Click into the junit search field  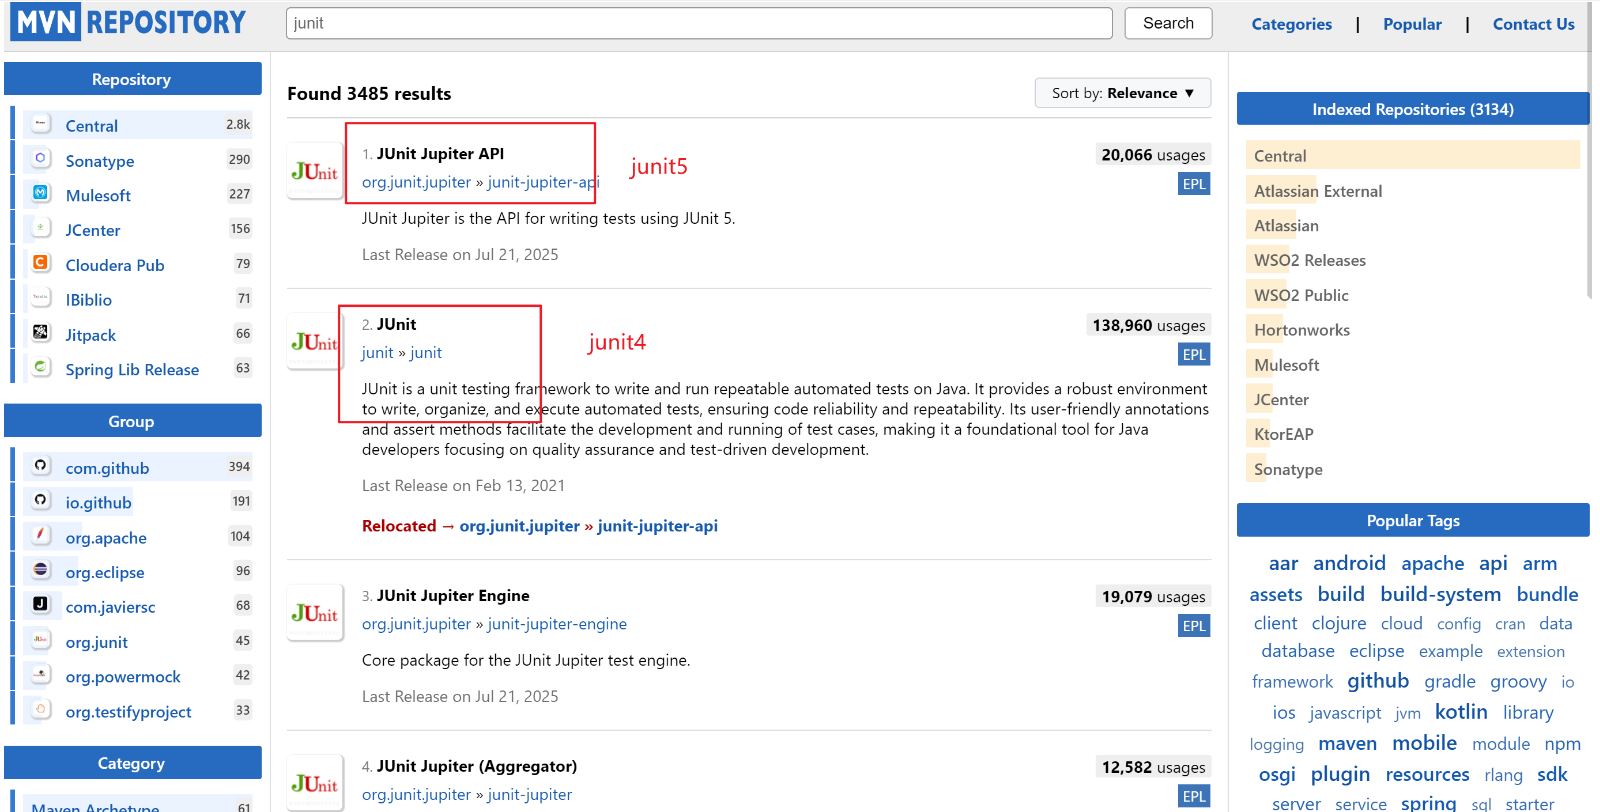point(699,23)
